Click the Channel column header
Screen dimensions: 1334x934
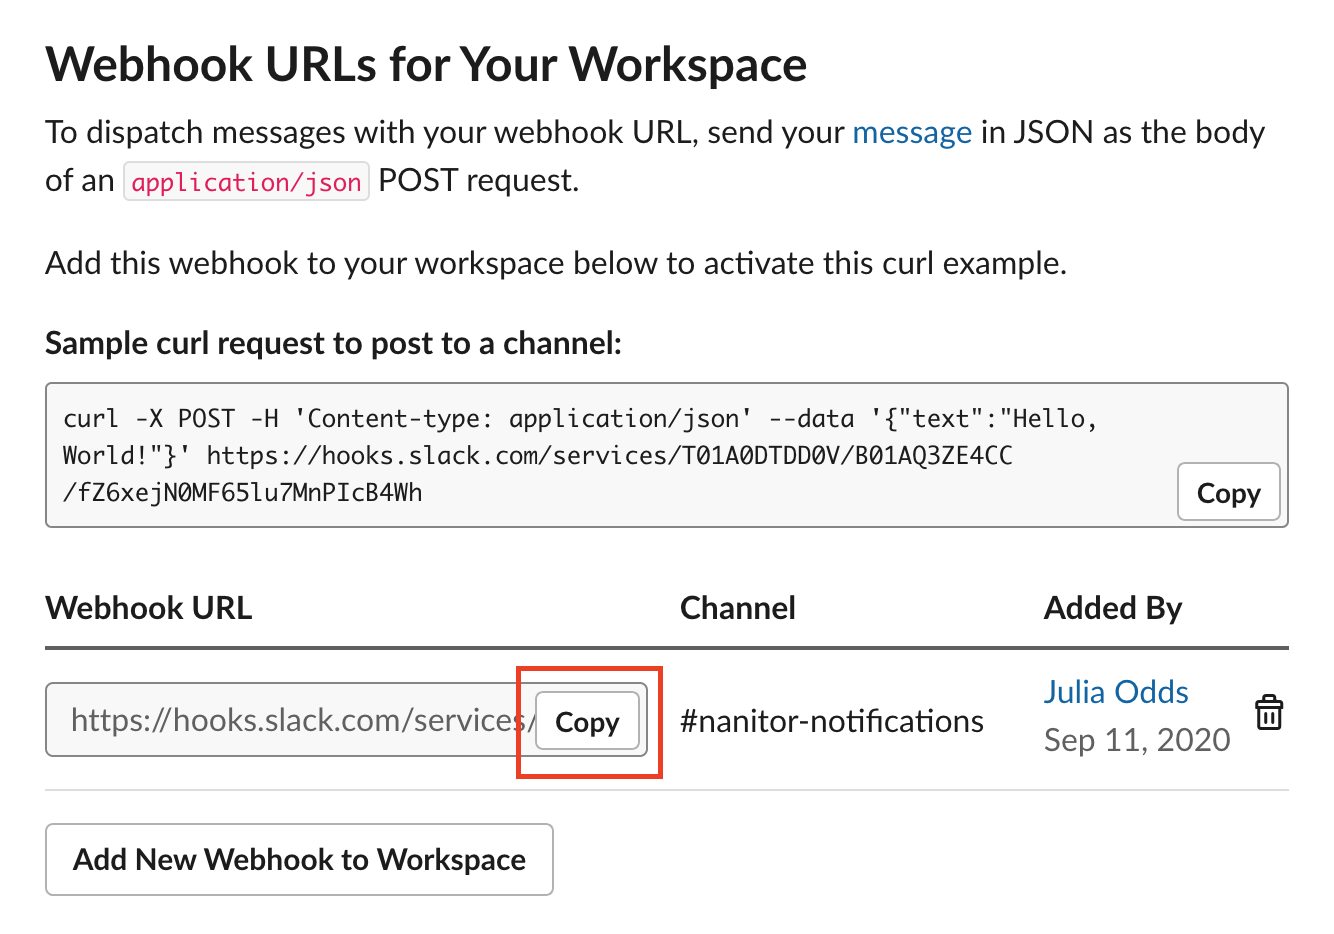click(737, 607)
